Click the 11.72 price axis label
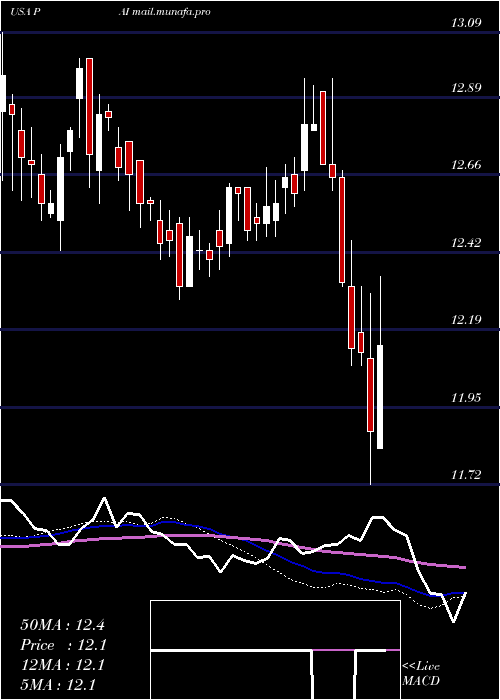500x700 pixels. click(466, 475)
